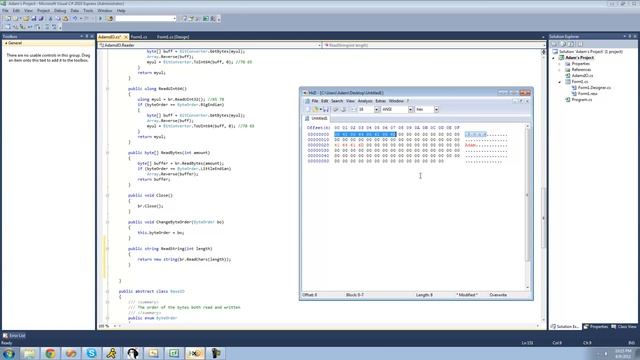Click the HxD vertical scrollbar

[x=527, y=207]
